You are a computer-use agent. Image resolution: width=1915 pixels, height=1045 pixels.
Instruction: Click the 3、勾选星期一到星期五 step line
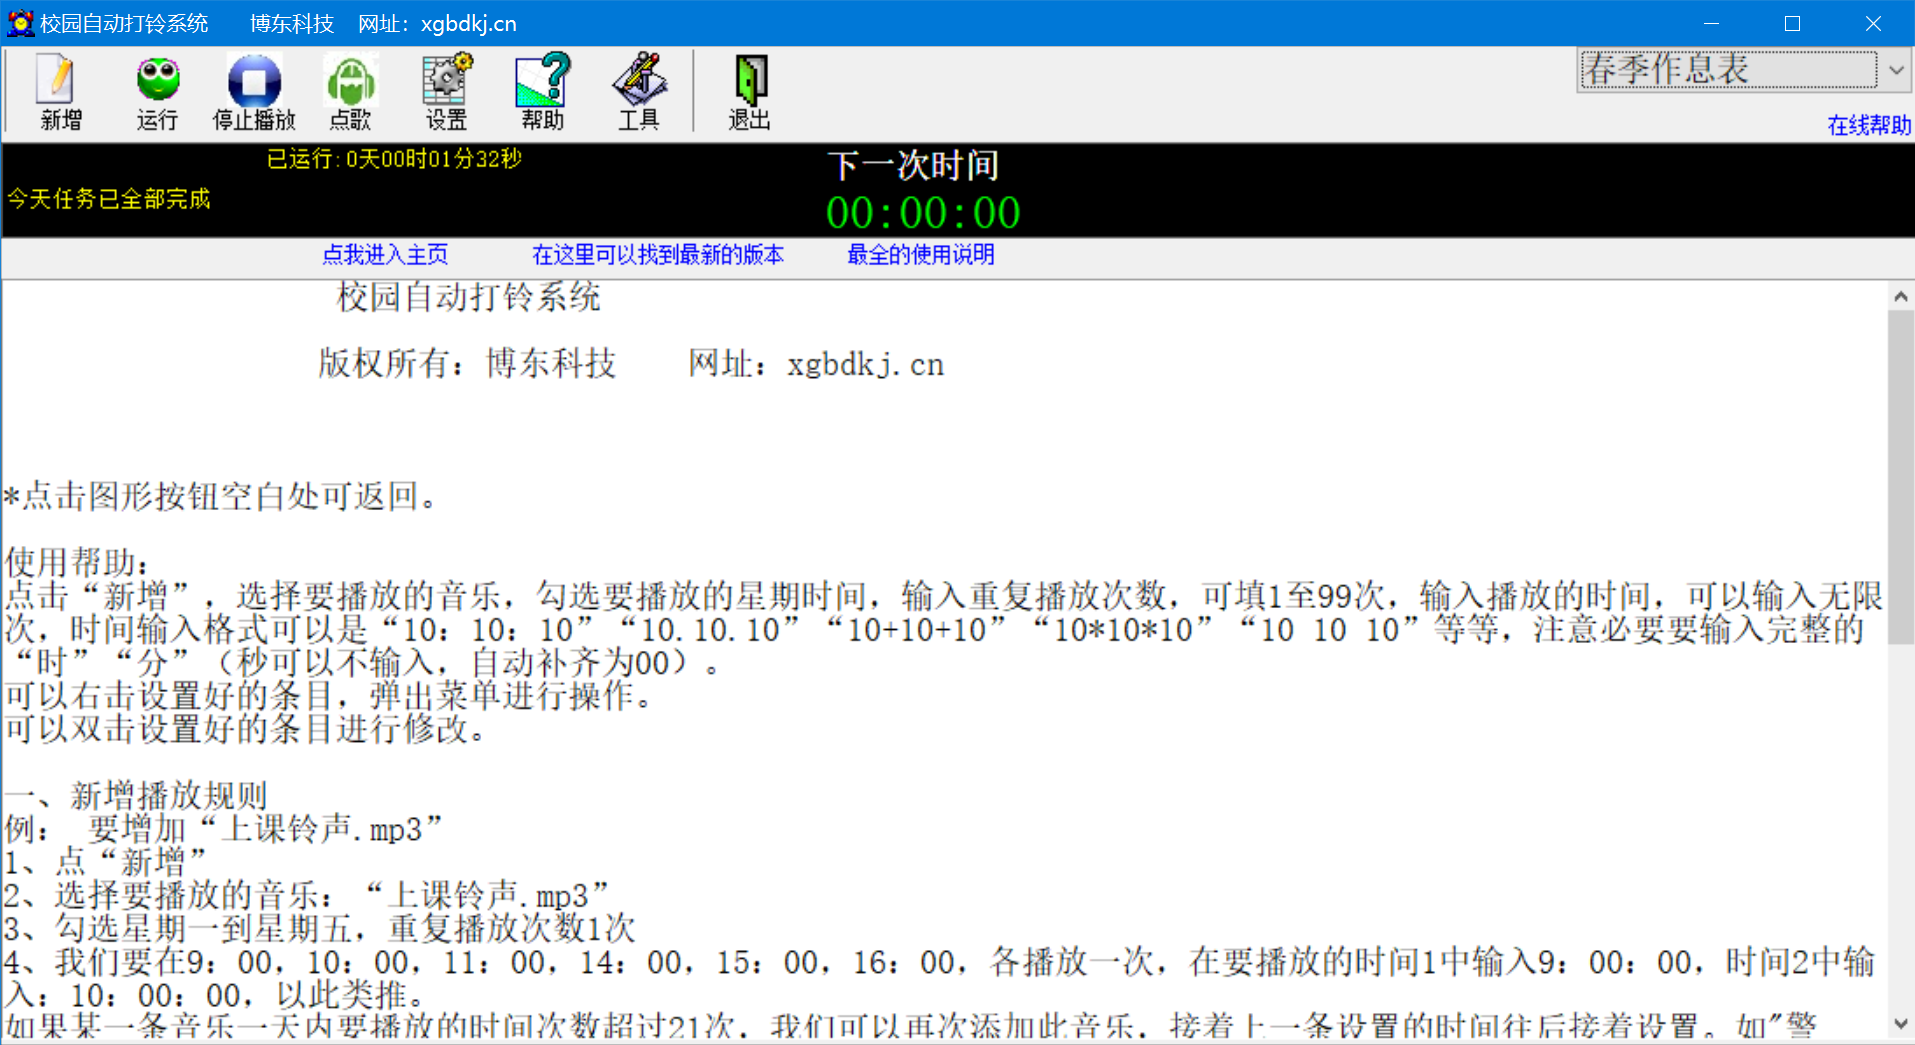pos(319,928)
